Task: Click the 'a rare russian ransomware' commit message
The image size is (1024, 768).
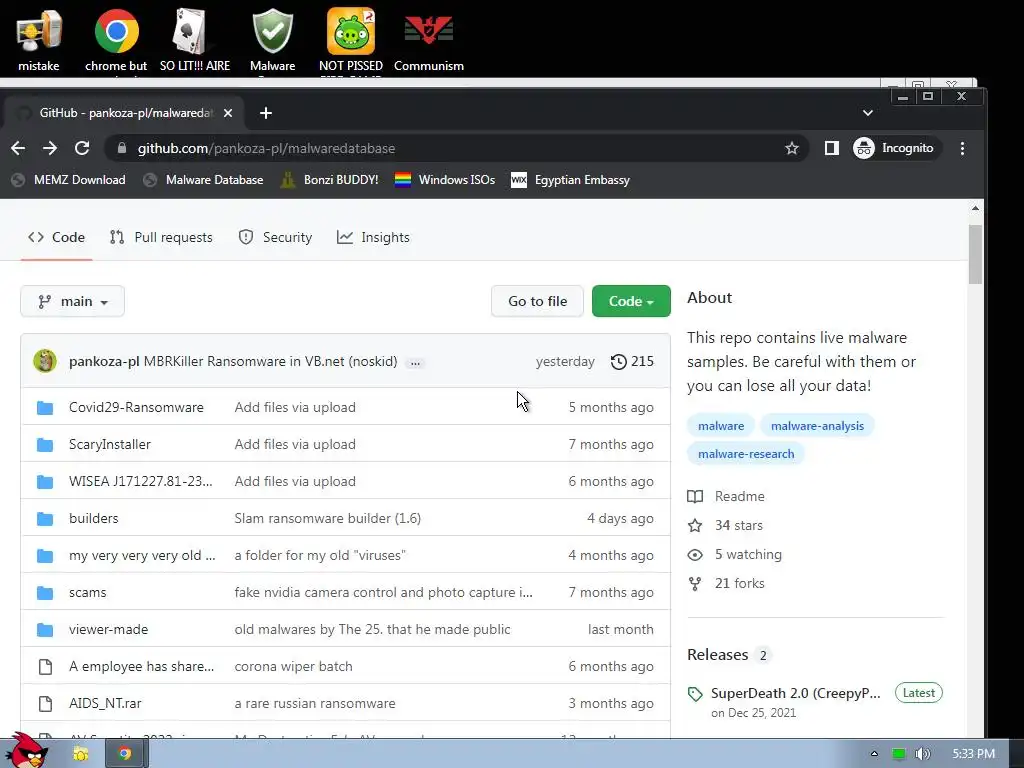Action: point(315,703)
